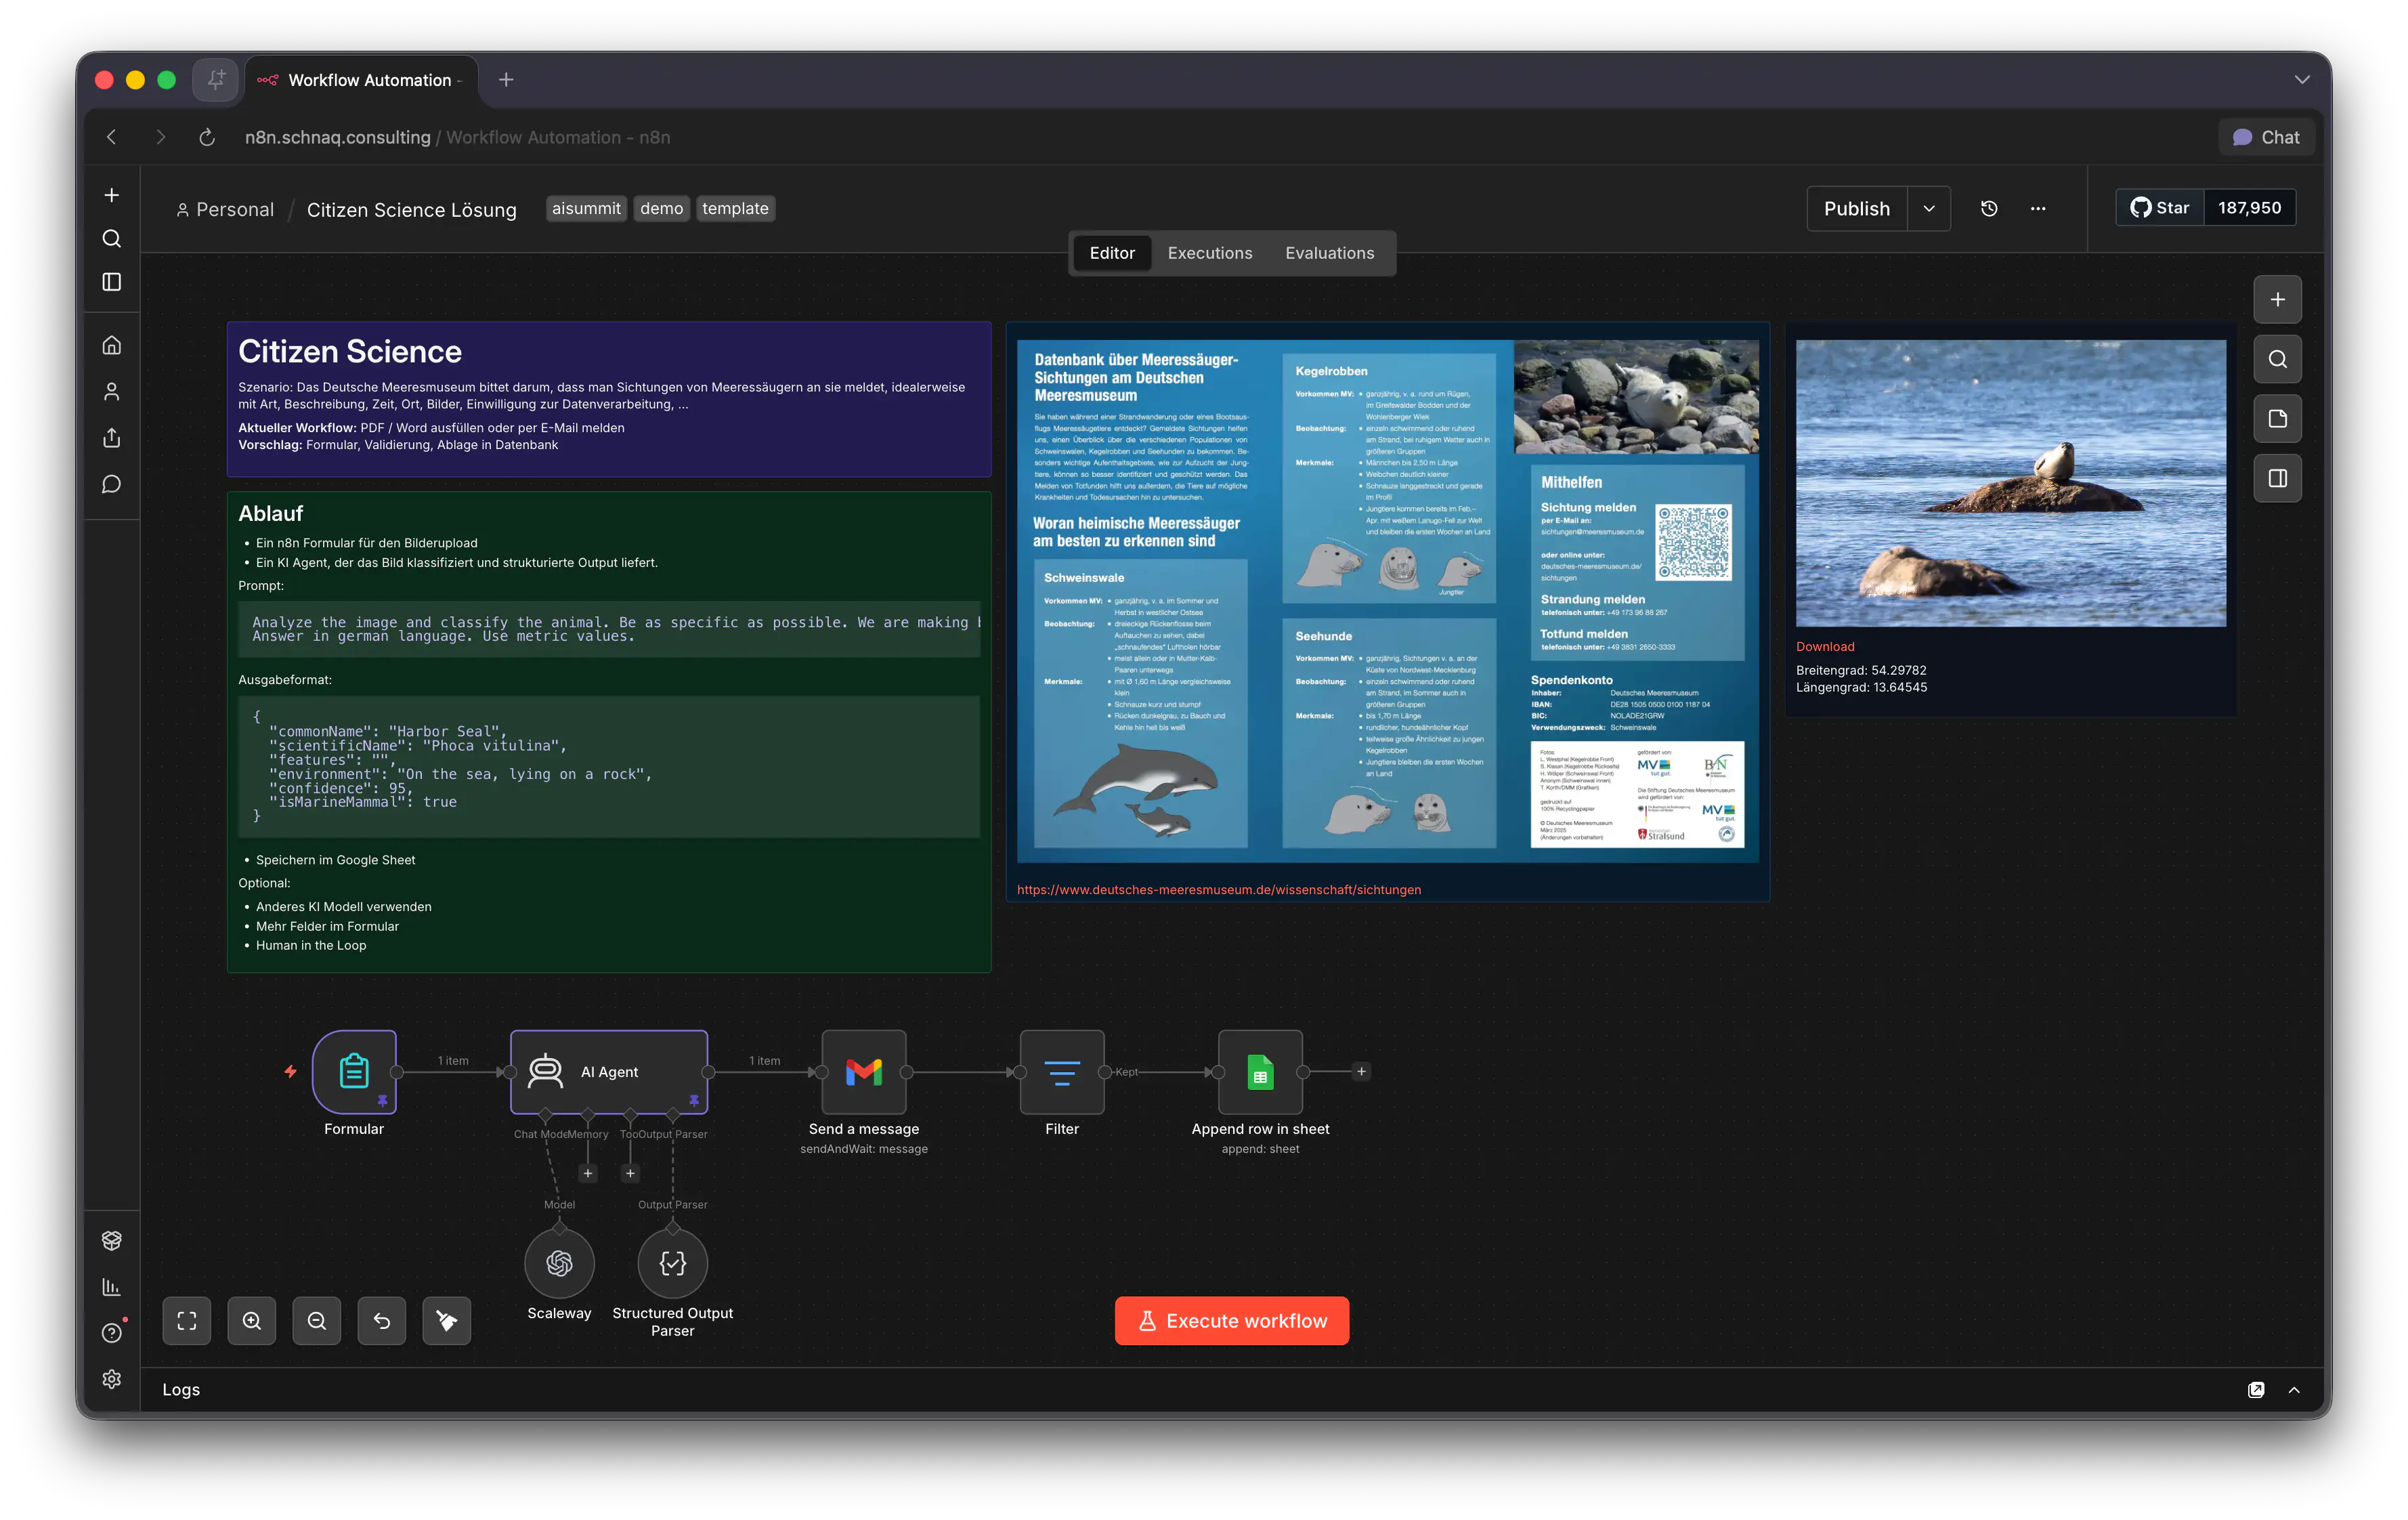This screenshot has height=1520, width=2408.
Task: Click the Download link under seal photo
Action: click(x=1825, y=646)
